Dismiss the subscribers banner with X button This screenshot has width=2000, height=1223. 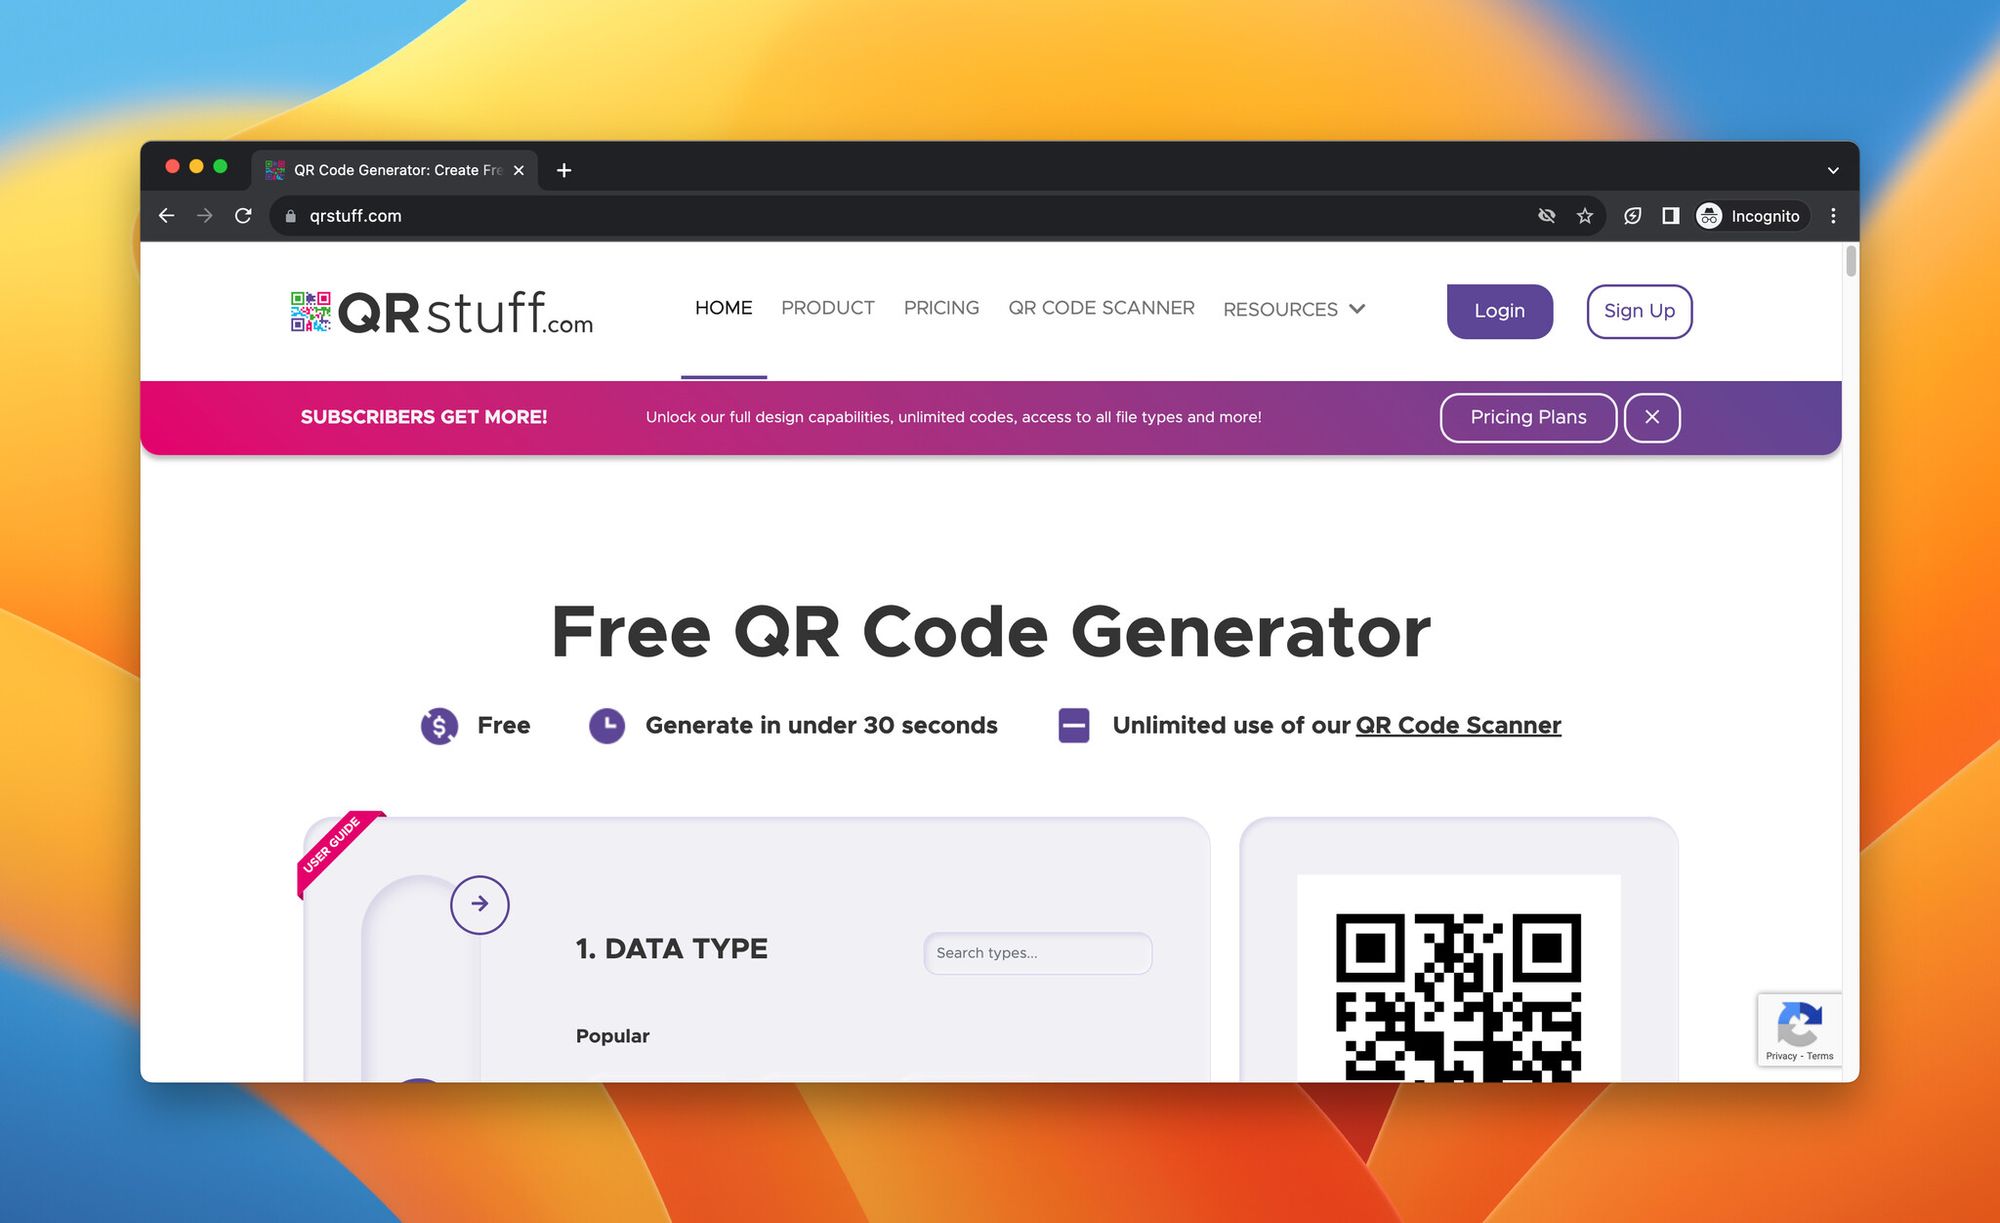pyautogui.click(x=1654, y=417)
